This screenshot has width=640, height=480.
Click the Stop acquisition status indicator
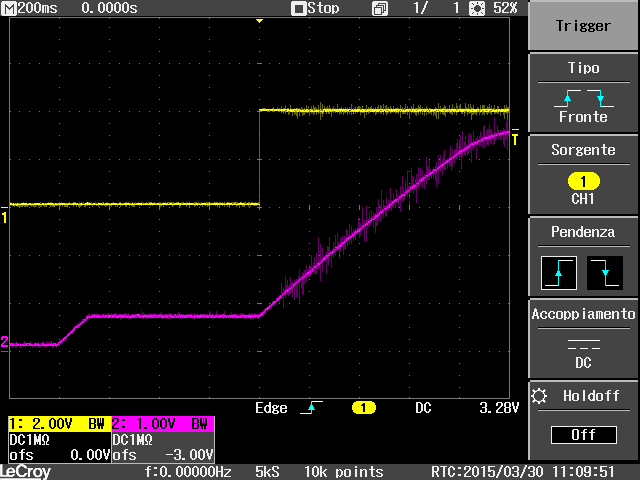tap(315, 8)
